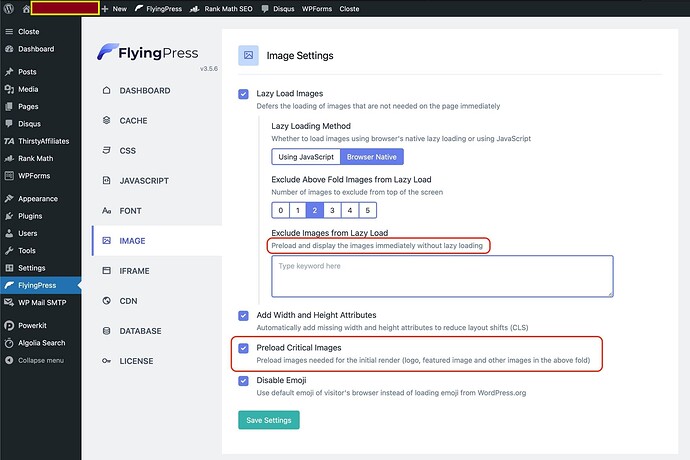Image resolution: width=690 pixels, height=460 pixels.
Task: Click the Exclude Images keyword text area
Action: (x=442, y=276)
